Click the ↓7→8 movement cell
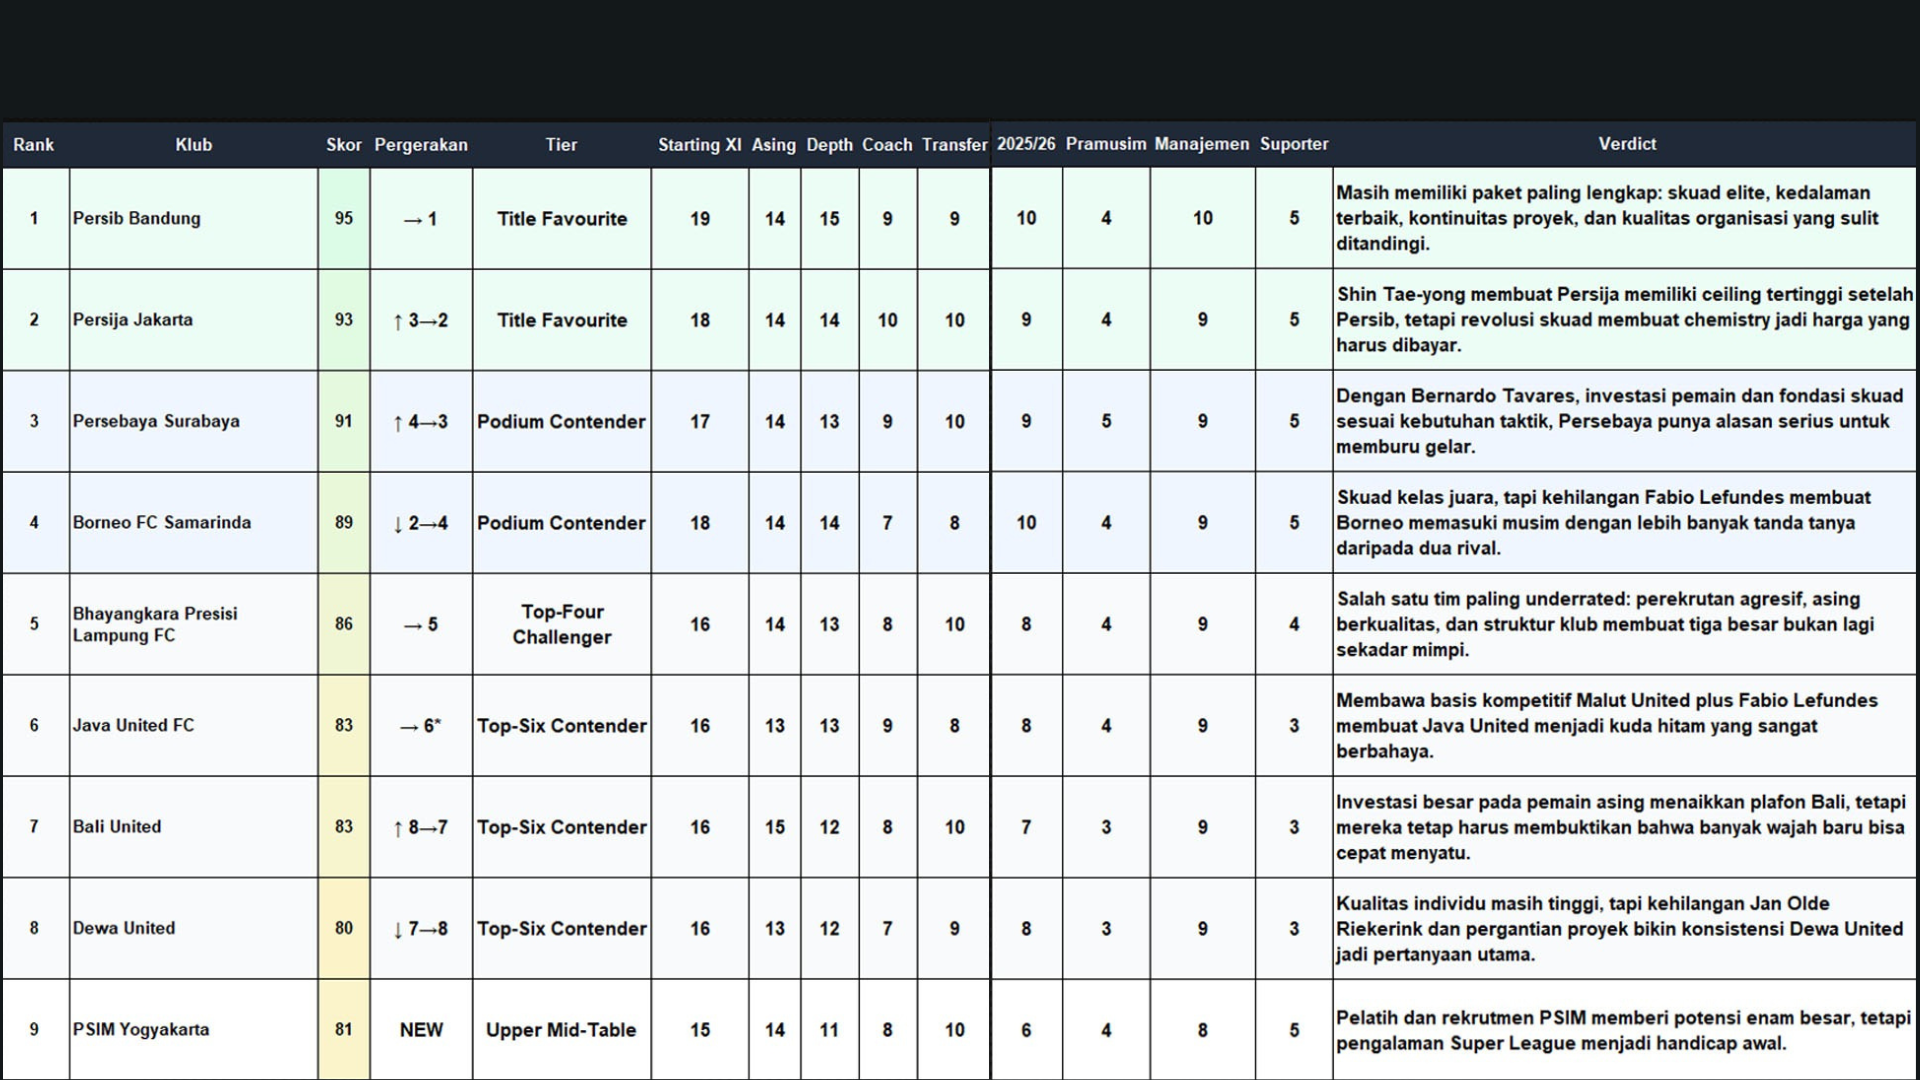Viewport: 1920px width, 1080px height. [421, 928]
